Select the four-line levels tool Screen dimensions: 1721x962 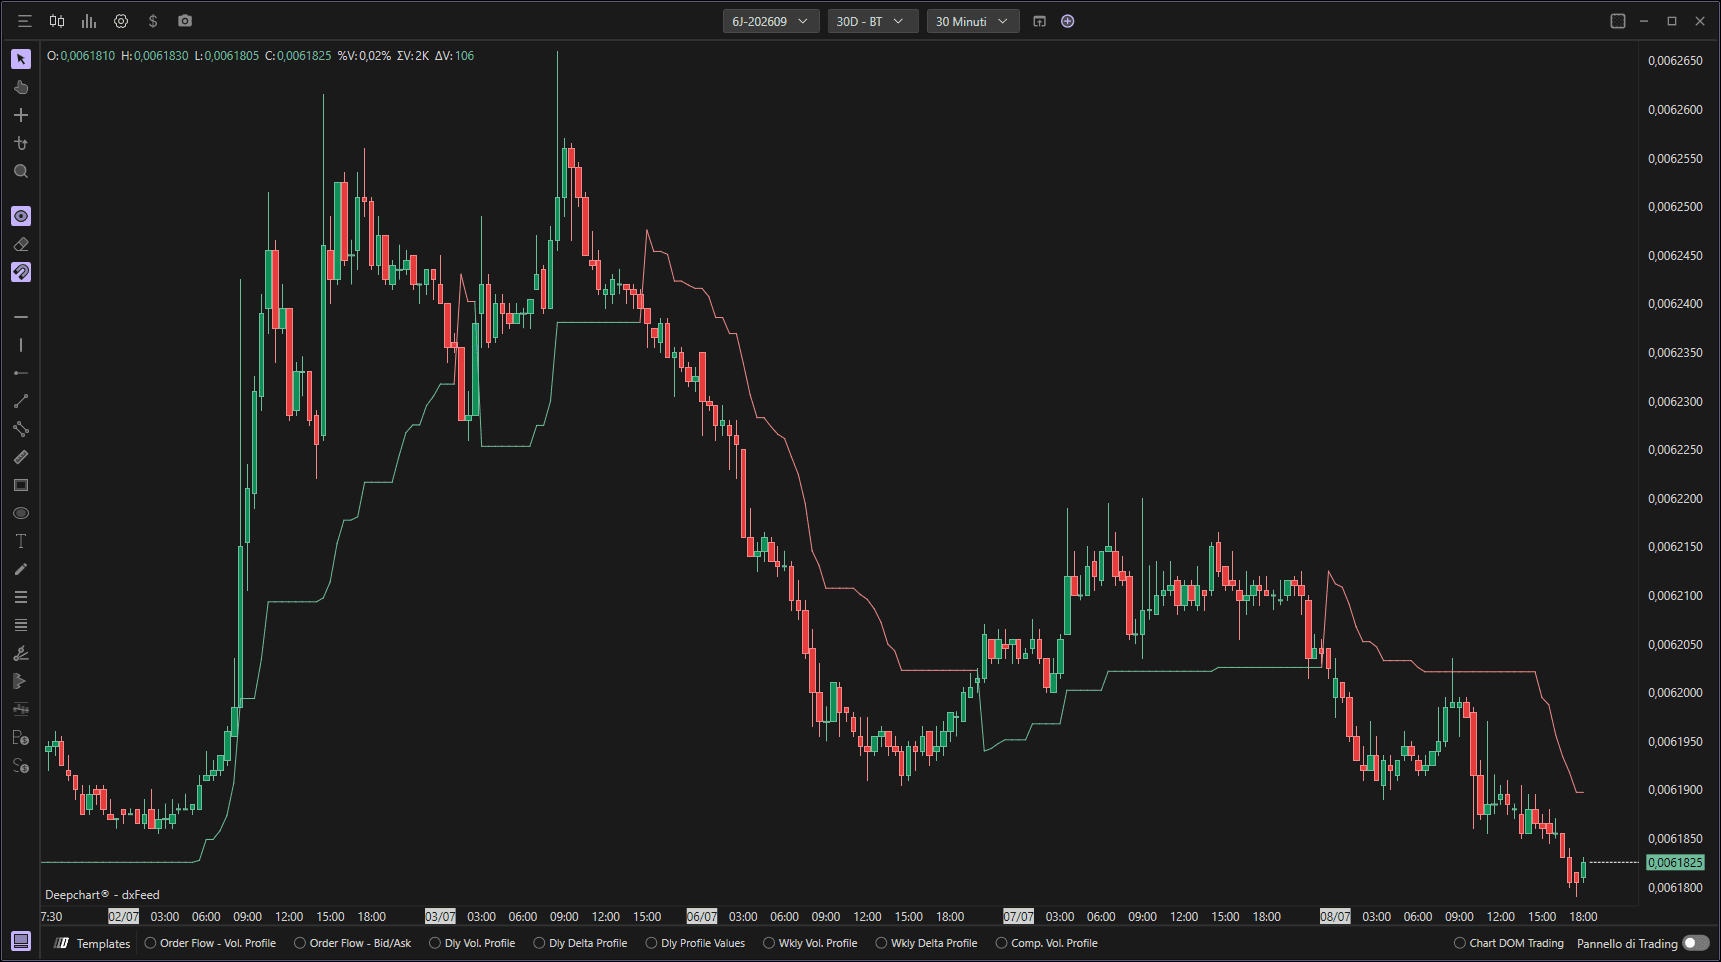21,625
